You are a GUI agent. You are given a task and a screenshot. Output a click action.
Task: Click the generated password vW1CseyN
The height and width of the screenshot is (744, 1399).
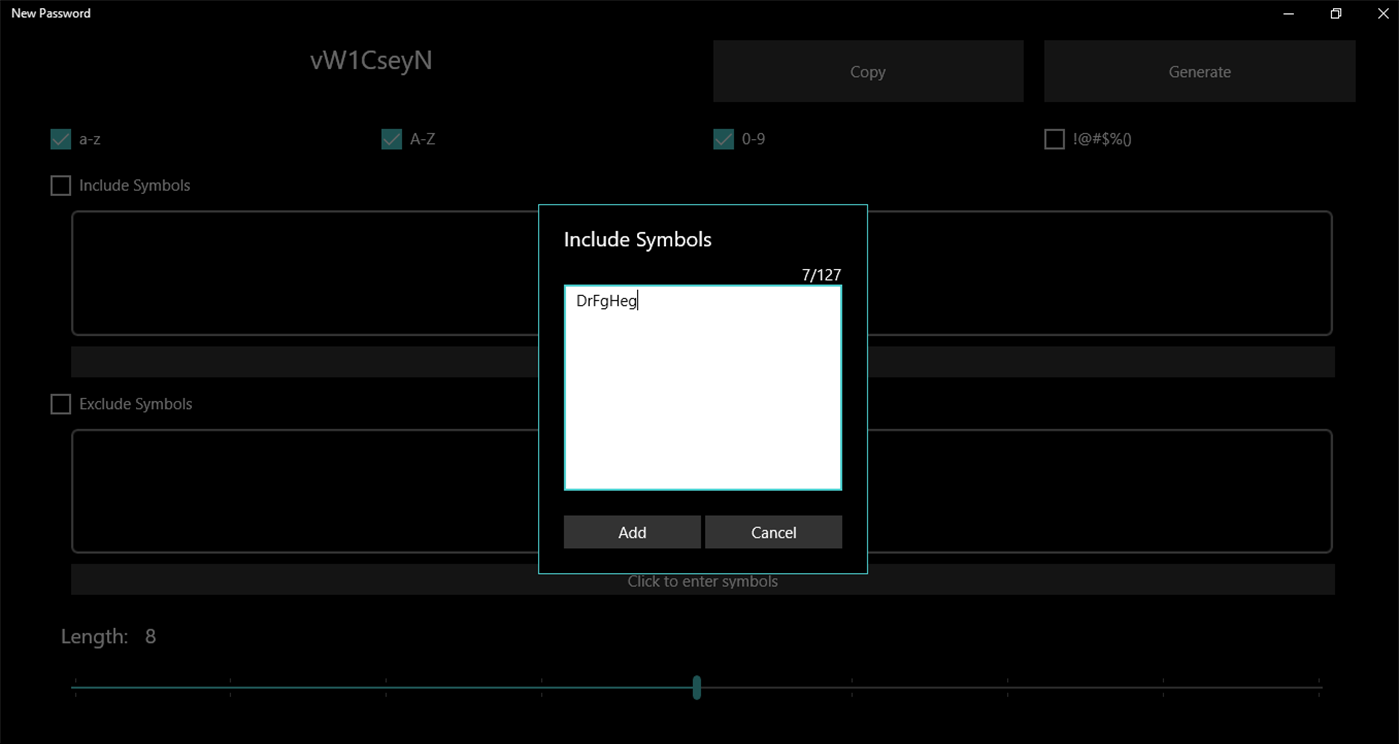(x=370, y=60)
